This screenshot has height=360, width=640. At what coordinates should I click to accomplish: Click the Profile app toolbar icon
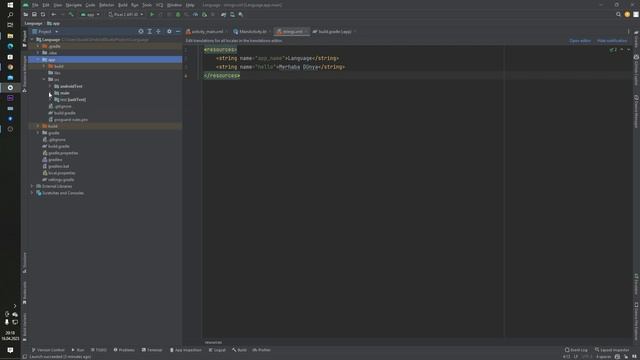(x=196, y=14)
